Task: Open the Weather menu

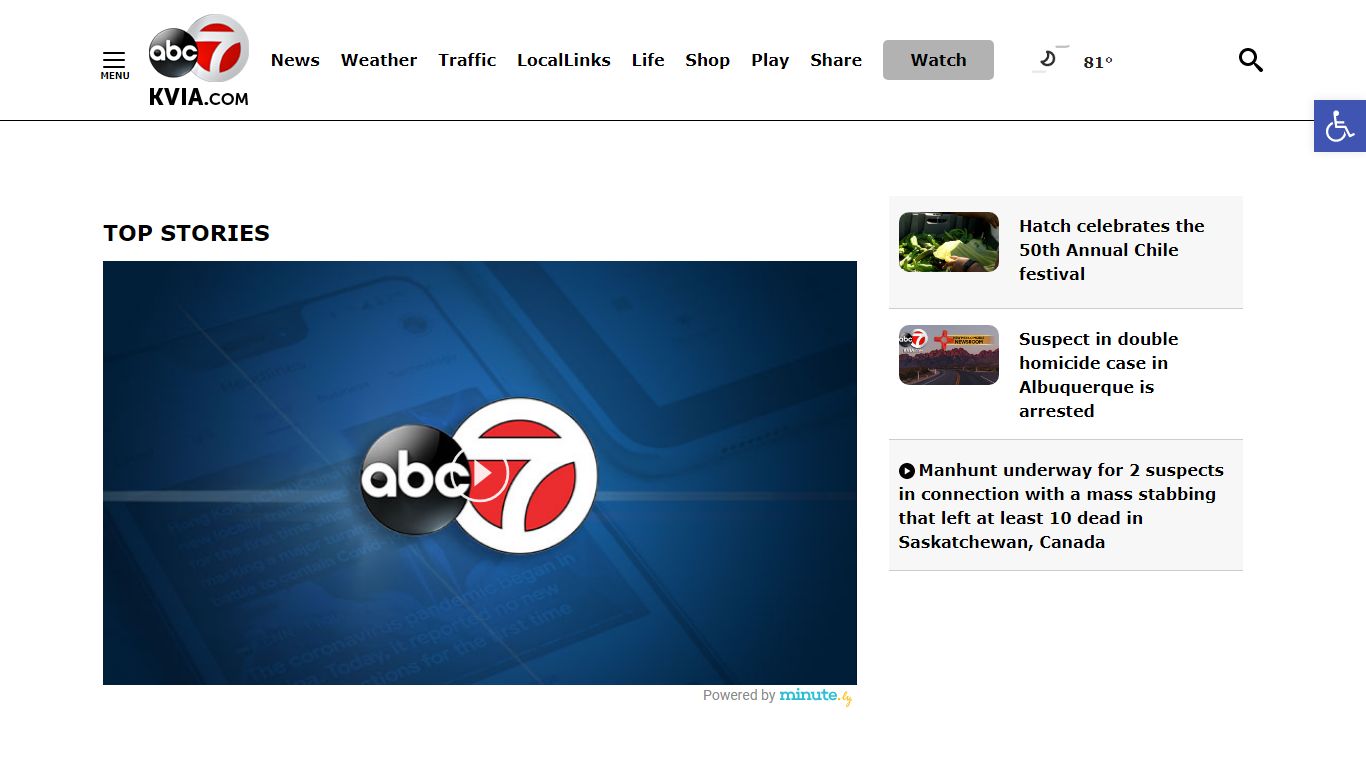Action: (x=379, y=60)
